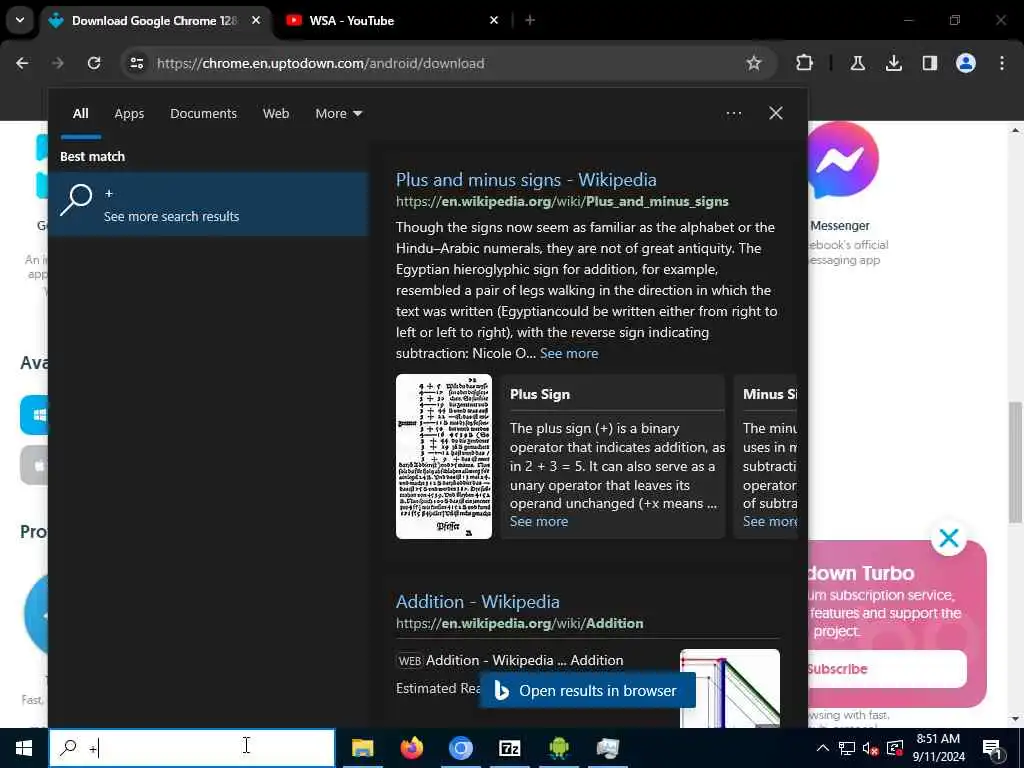The width and height of the screenshot is (1024, 768).
Task: Open Plus and minus signs Wikipedia link
Action: pos(526,180)
